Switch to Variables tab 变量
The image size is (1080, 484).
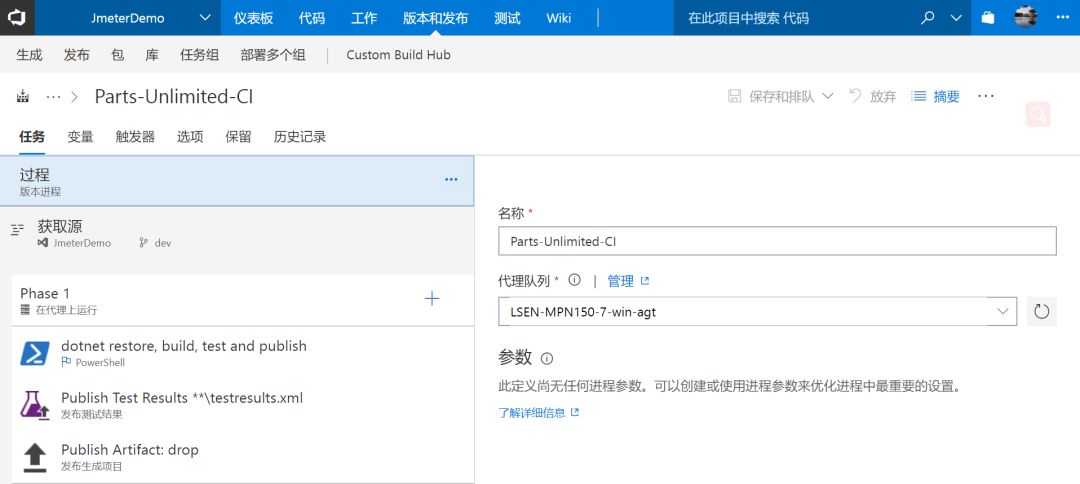point(80,136)
